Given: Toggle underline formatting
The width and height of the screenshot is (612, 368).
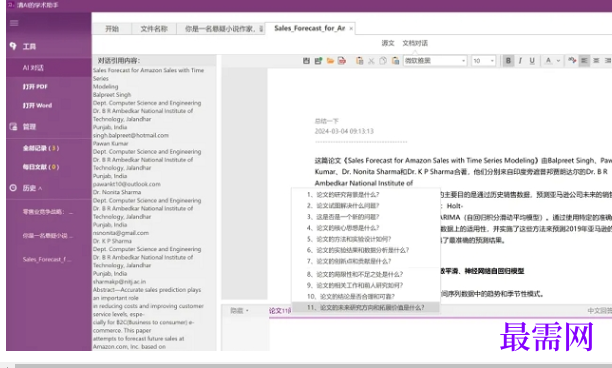Looking at the screenshot, I should click(x=532, y=60).
